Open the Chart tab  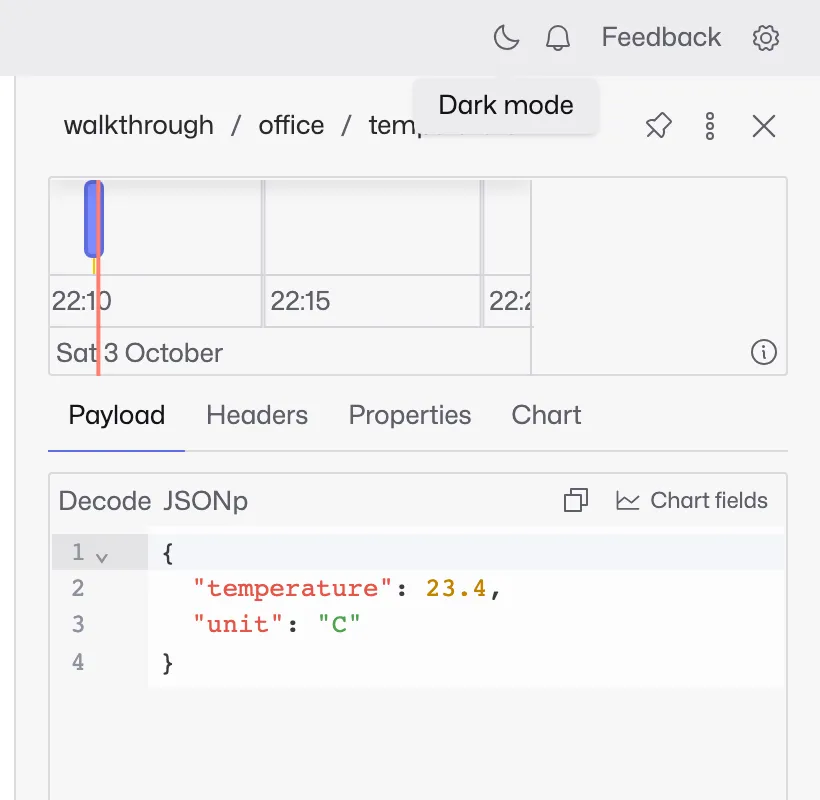pyautogui.click(x=546, y=415)
